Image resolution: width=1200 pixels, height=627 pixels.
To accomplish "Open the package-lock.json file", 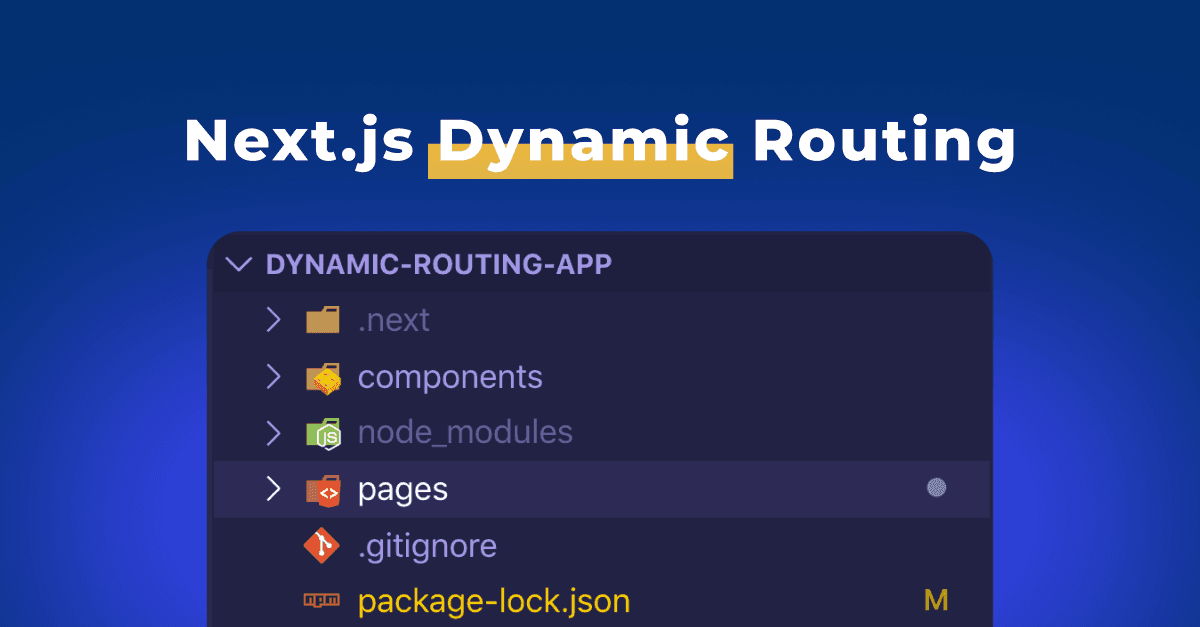I will tap(494, 601).
